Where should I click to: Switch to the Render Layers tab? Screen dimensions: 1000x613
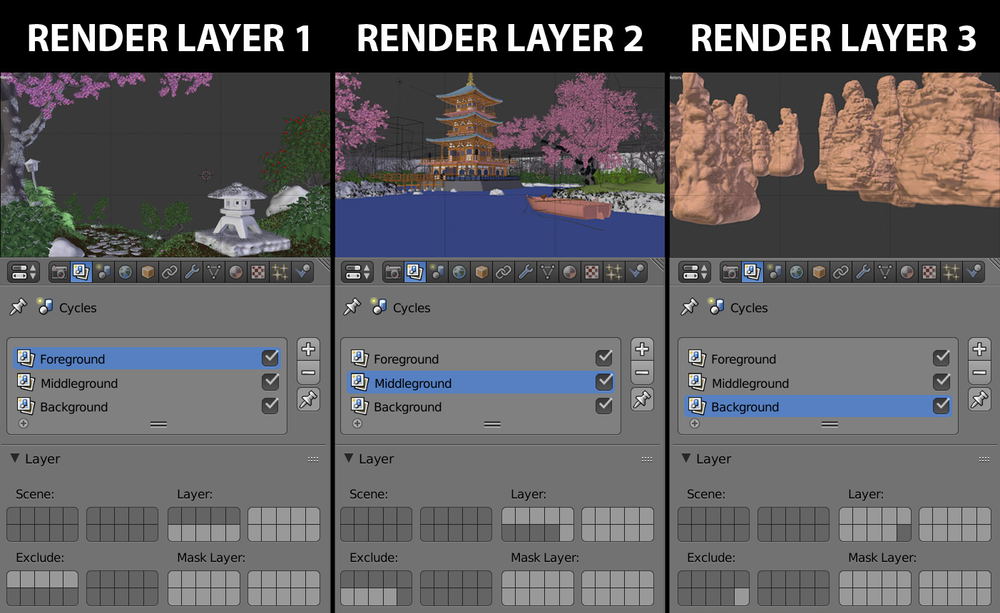coord(80,271)
